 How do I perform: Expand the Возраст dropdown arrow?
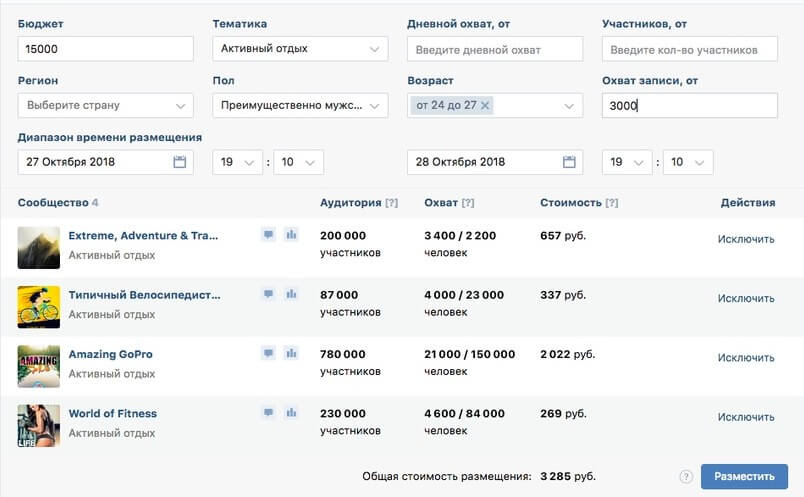pos(569,106)
